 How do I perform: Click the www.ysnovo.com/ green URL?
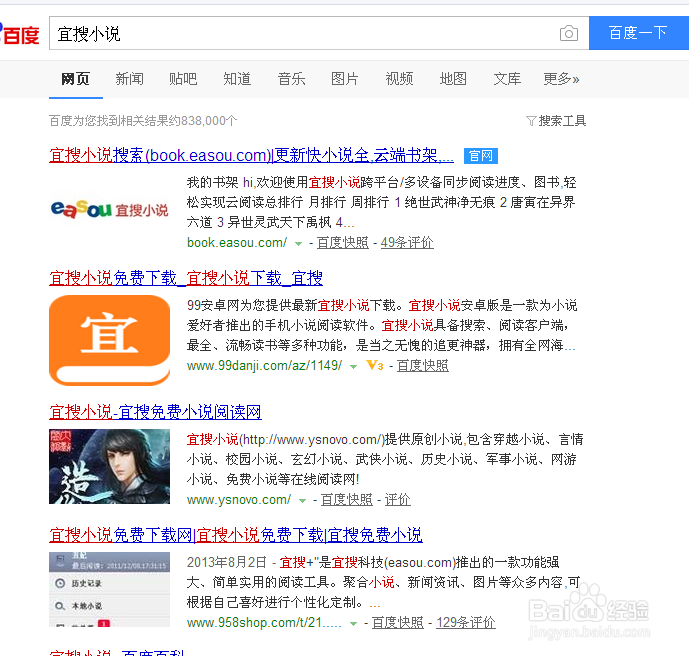[x=239, y=500]
